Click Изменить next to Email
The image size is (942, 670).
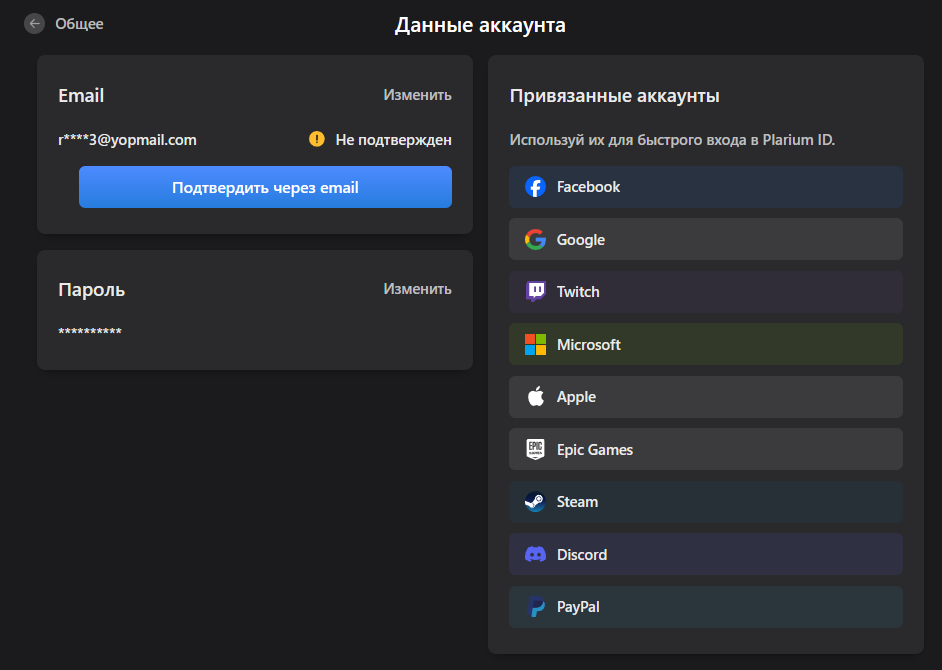coord(418,95)
